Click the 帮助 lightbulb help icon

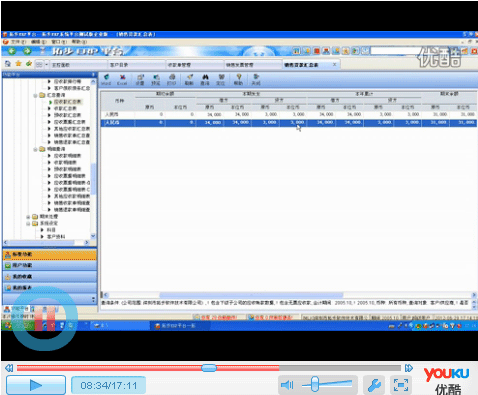coord(238,80)
